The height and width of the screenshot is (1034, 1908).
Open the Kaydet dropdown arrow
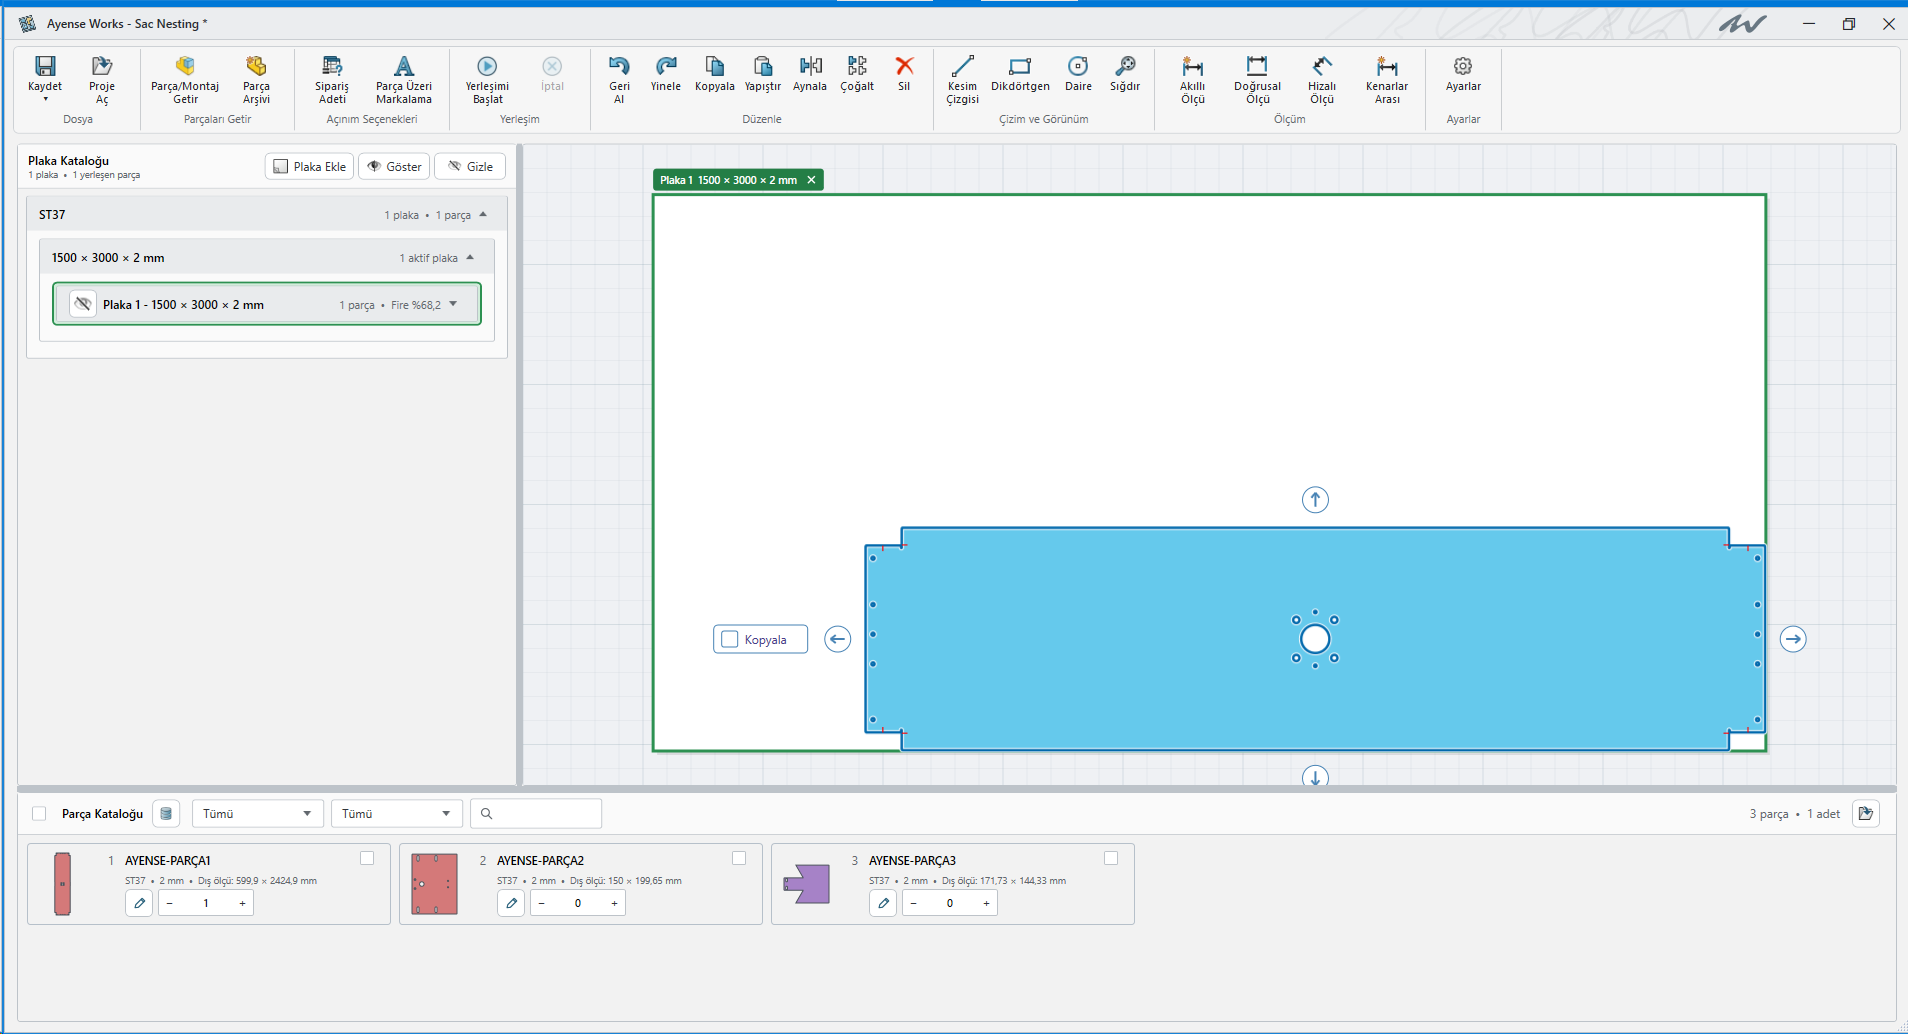pyautogui.click(x=45, y=99)
